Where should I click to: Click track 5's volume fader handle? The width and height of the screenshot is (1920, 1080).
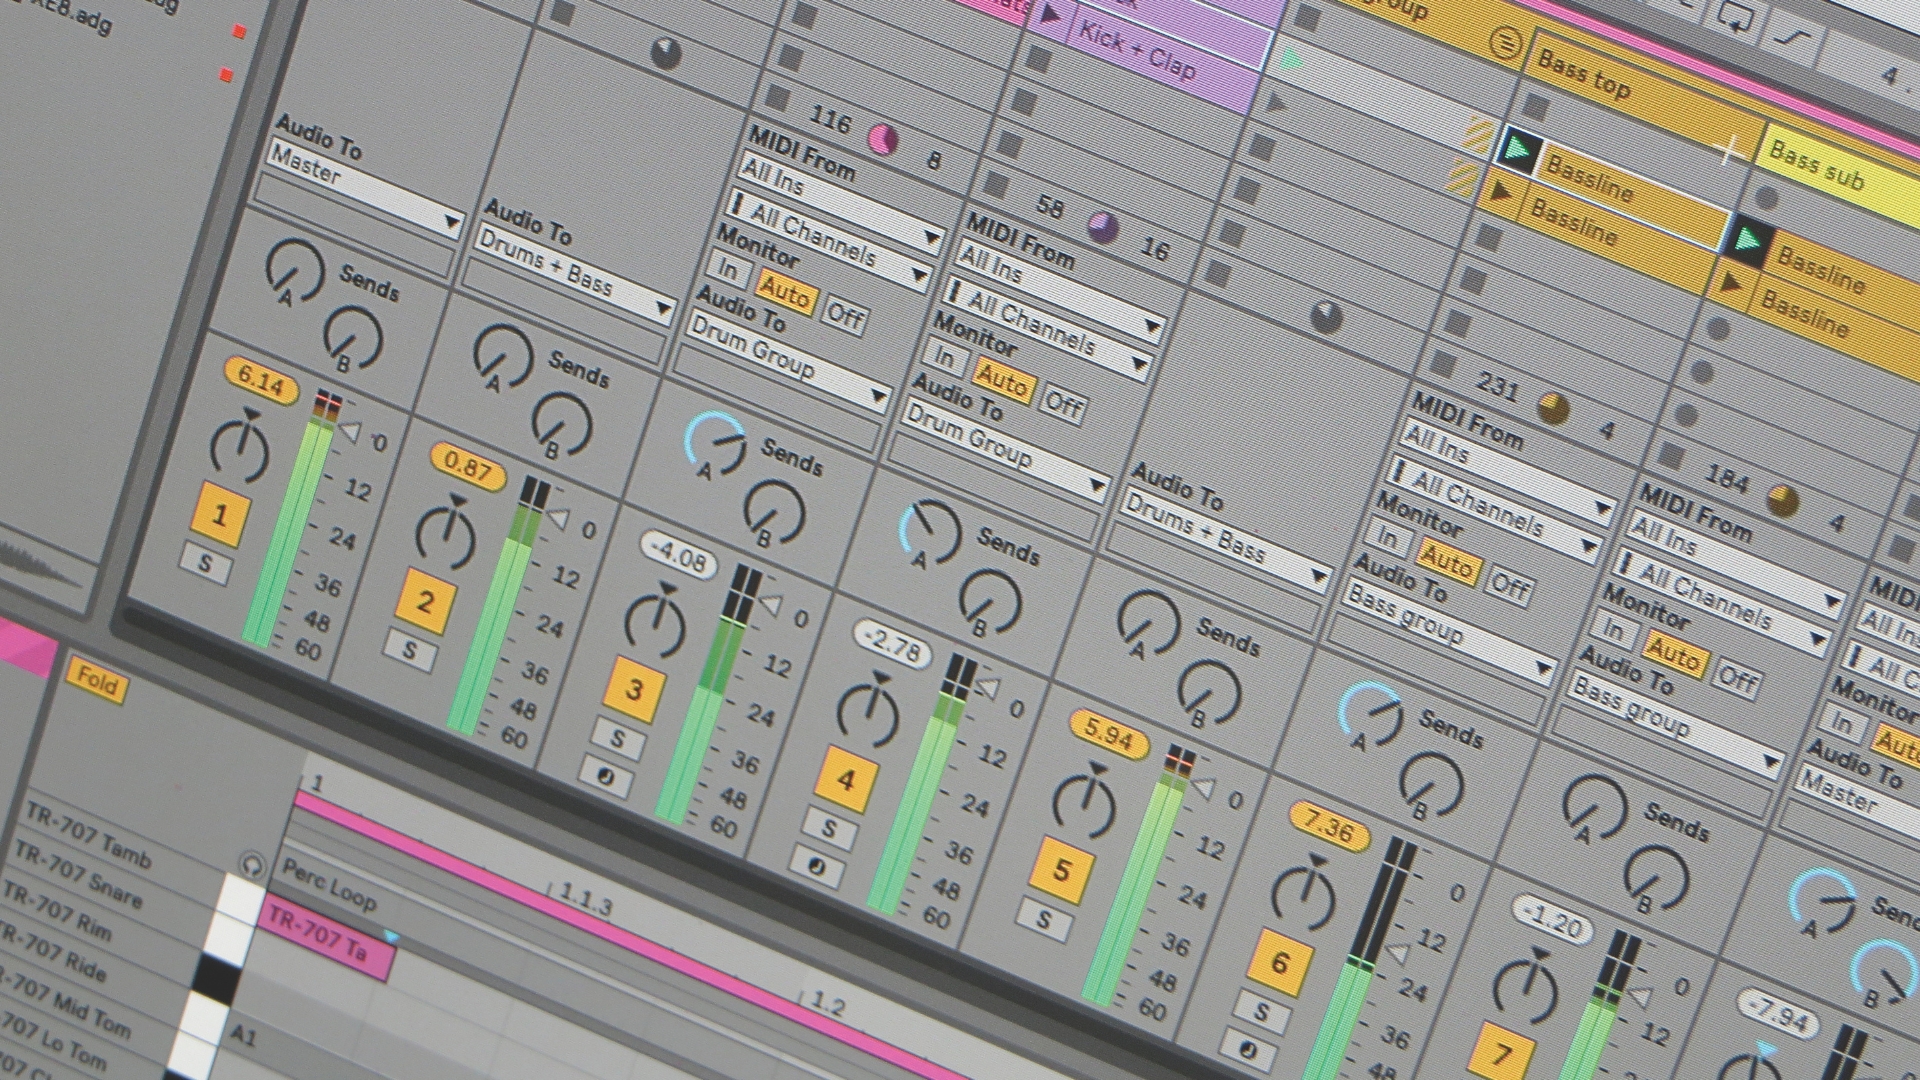click(1202, 789)
